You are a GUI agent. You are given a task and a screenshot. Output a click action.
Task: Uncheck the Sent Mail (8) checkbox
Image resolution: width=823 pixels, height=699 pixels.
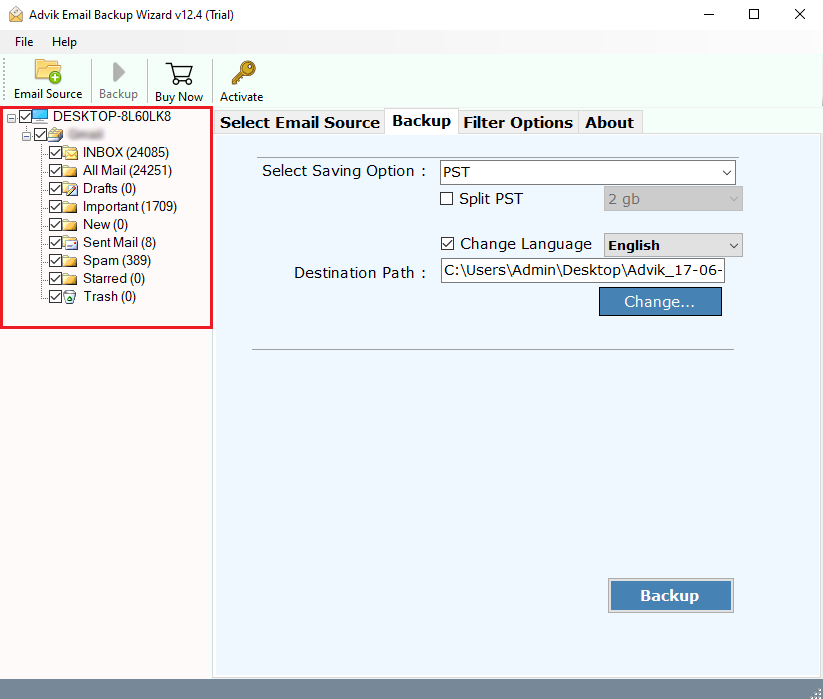point(56,242)
